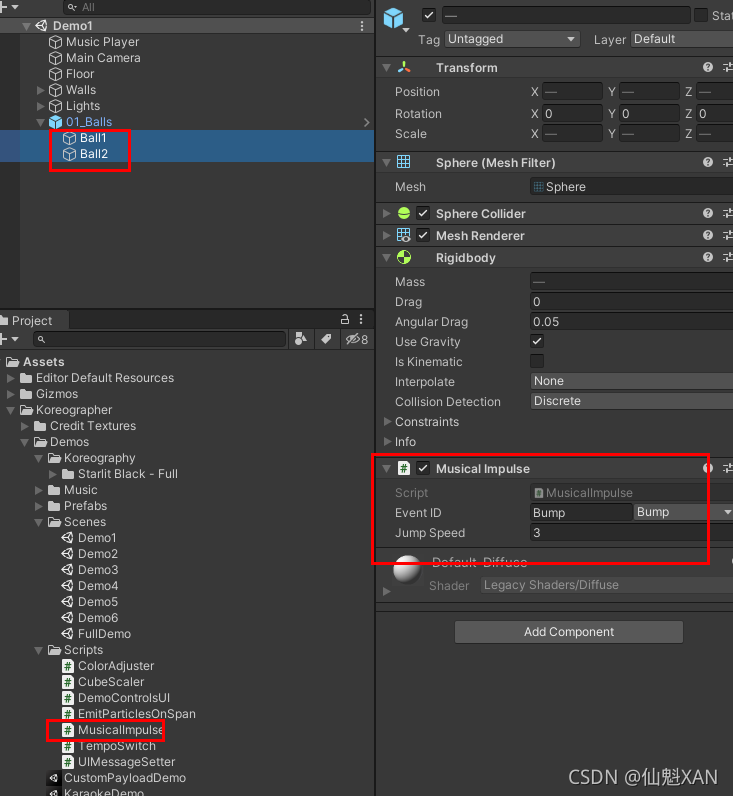
Task: Open the Project panel create plus button
Action: click(10, 339)
